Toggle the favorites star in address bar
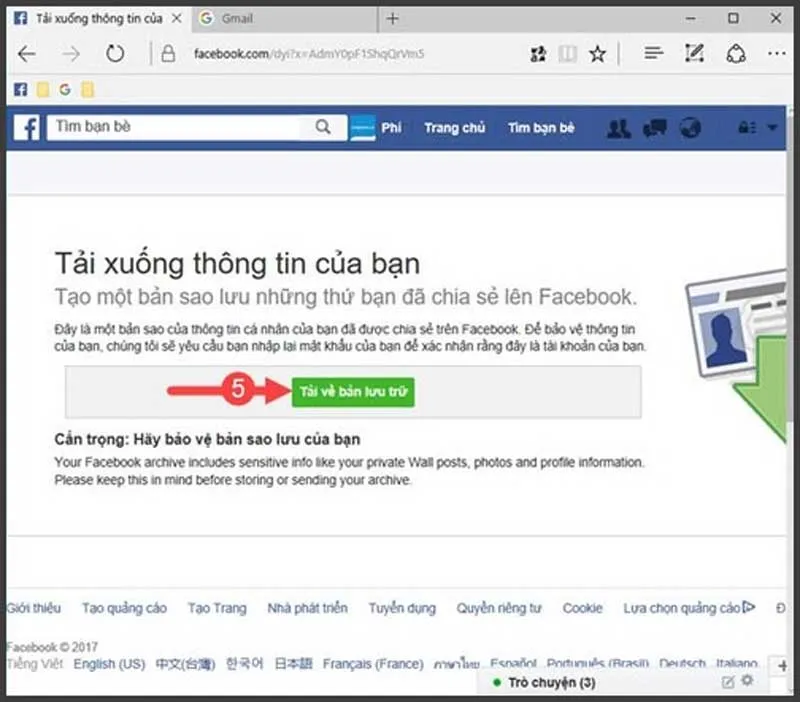Viewport: 800px width, 702px height. point(597,54)
